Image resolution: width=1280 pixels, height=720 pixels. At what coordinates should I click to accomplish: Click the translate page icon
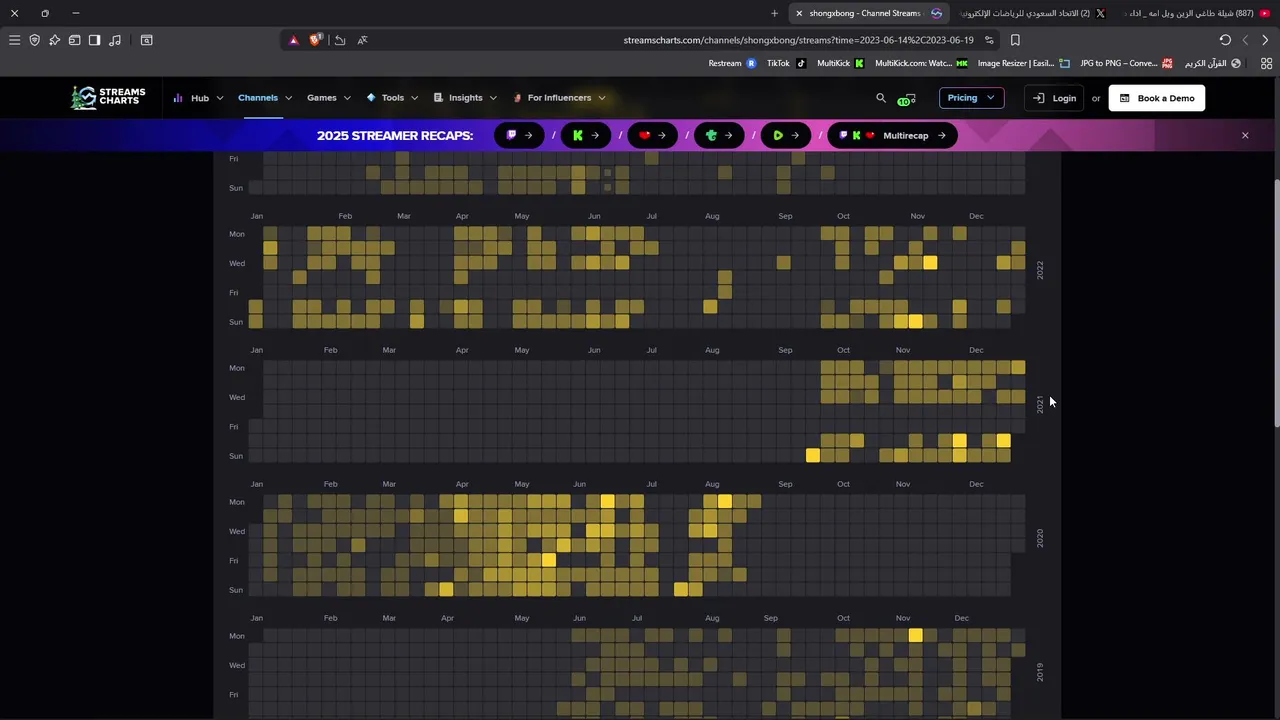362,40
